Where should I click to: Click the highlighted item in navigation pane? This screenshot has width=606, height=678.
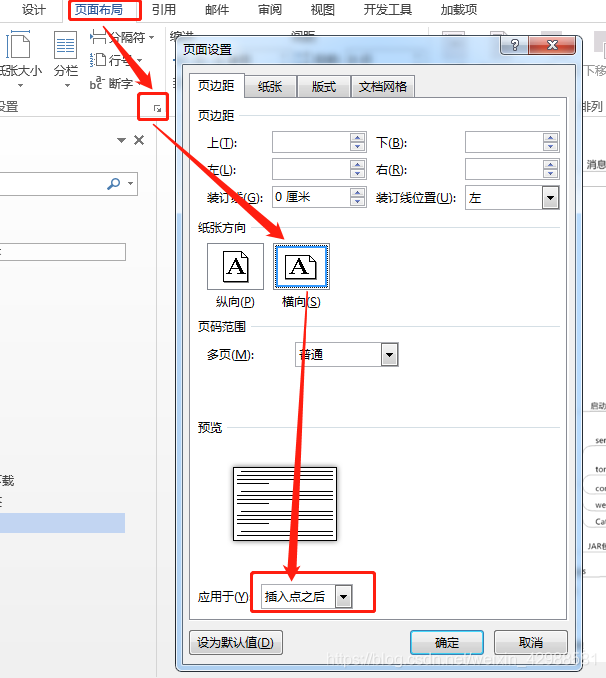[62, 523]
